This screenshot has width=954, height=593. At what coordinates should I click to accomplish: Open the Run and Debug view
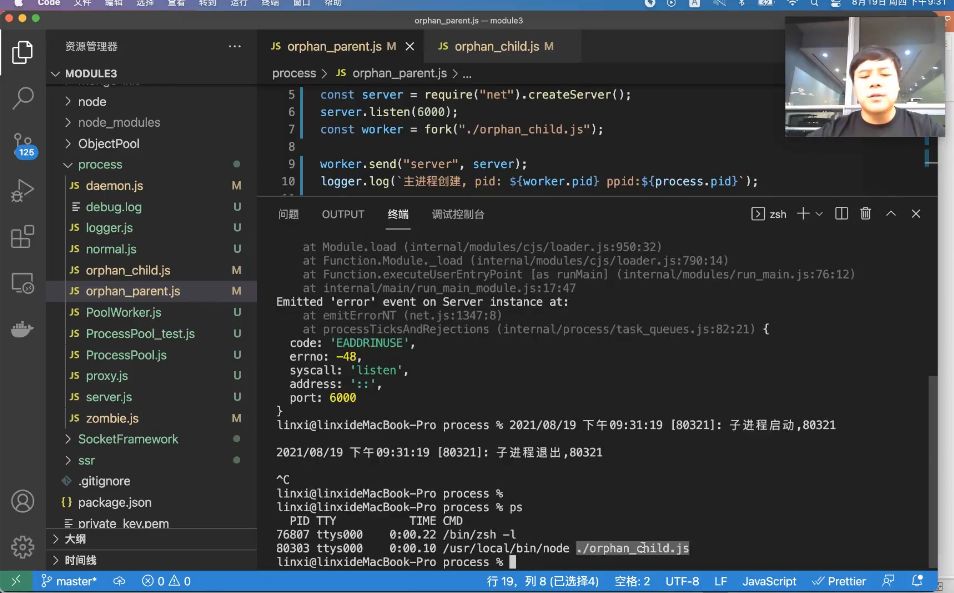pos(23,190)
